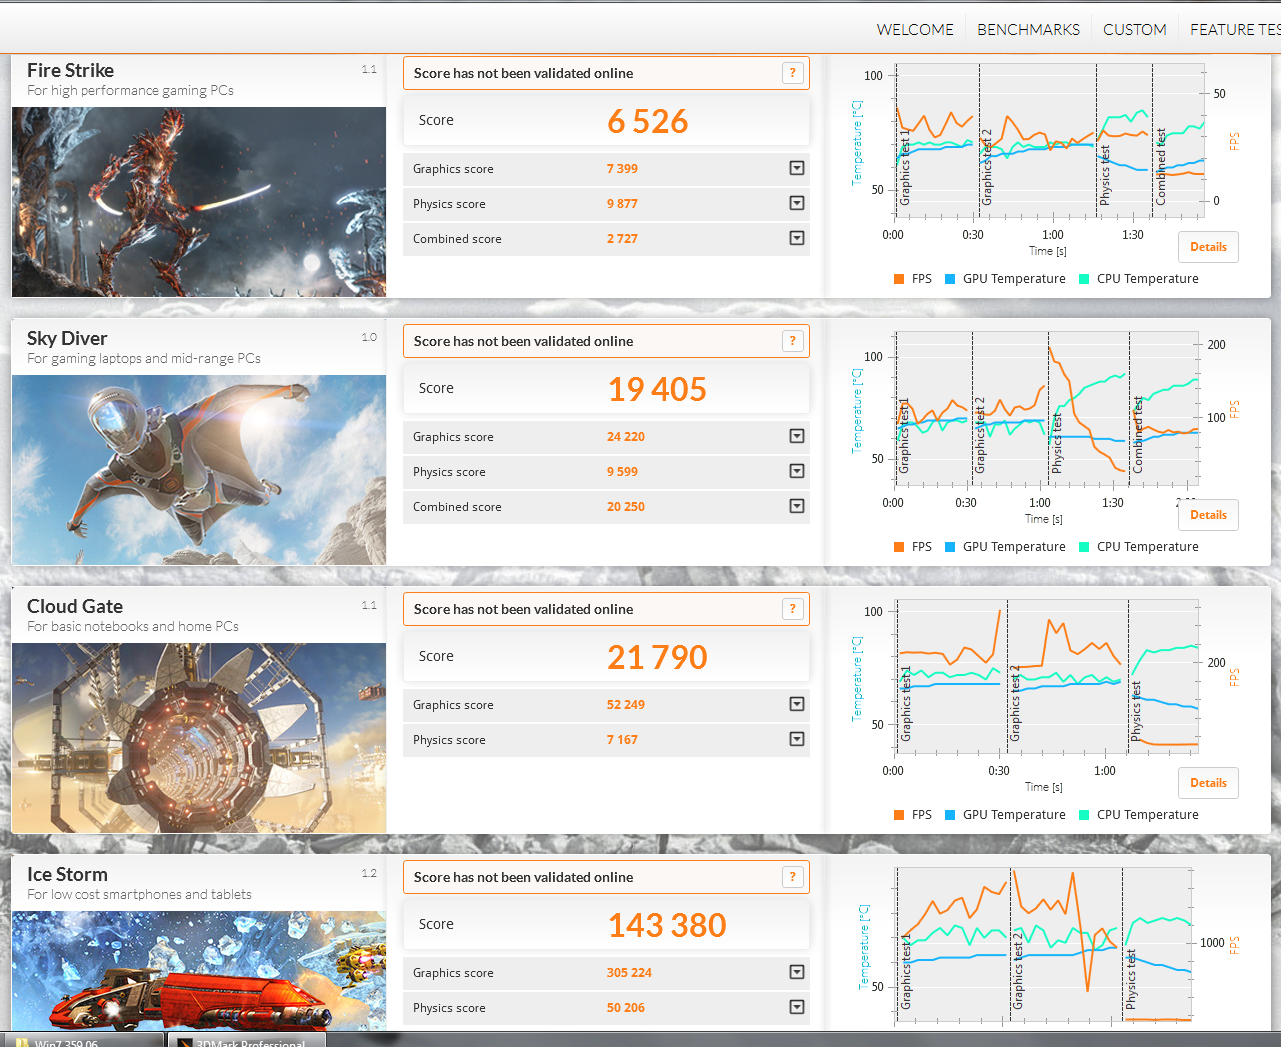1281x1047 pixels.
Task: Click Fire Strike Graphics score value 7 399
Action: pyautogui.click(x=622, y=168)
